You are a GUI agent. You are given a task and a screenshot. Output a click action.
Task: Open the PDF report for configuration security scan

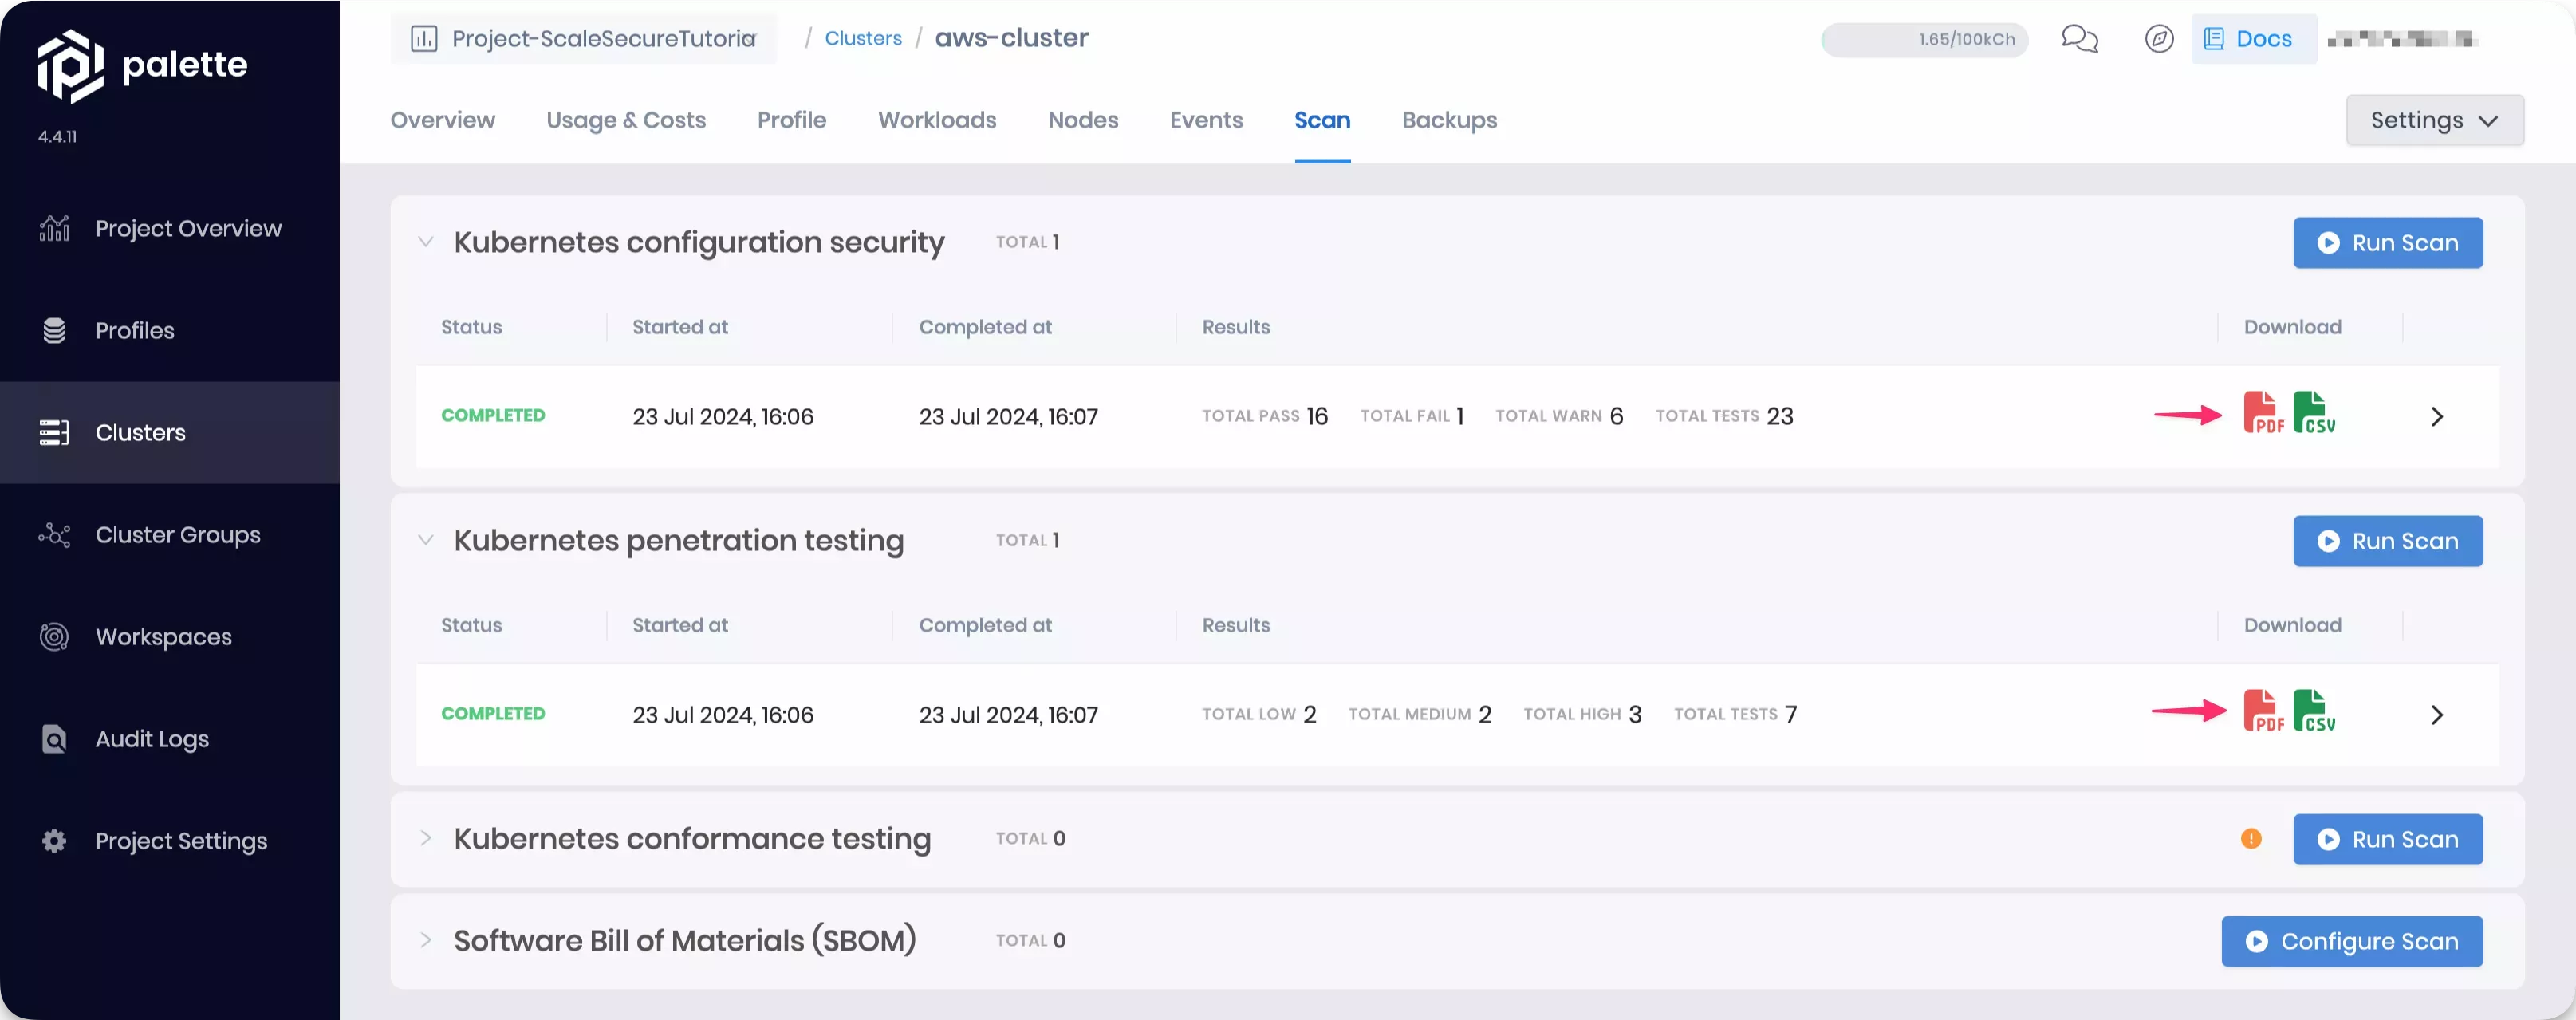click(x=2262, y=414)
